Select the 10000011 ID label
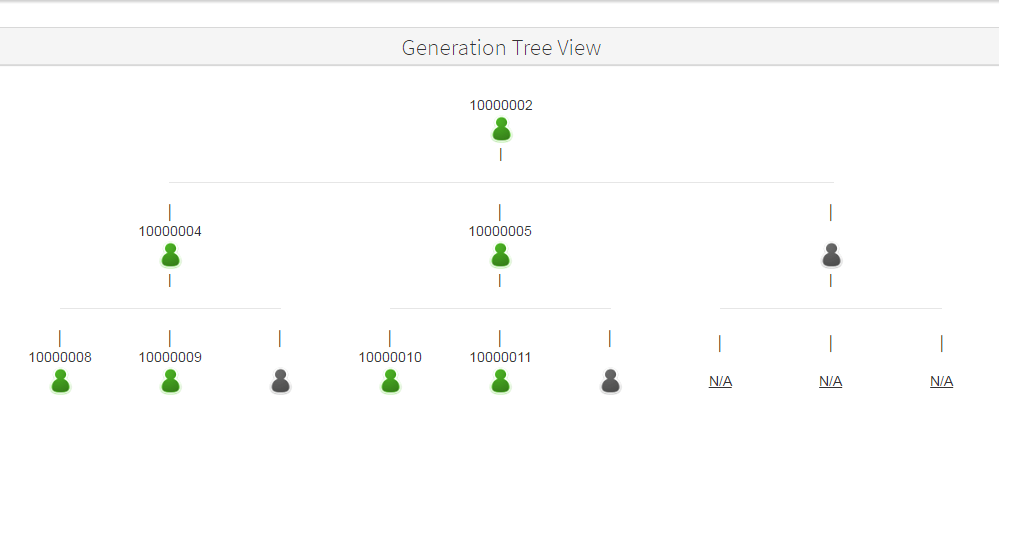The height and width of the screenshot is (556, 1011). [x=500, y=357]
